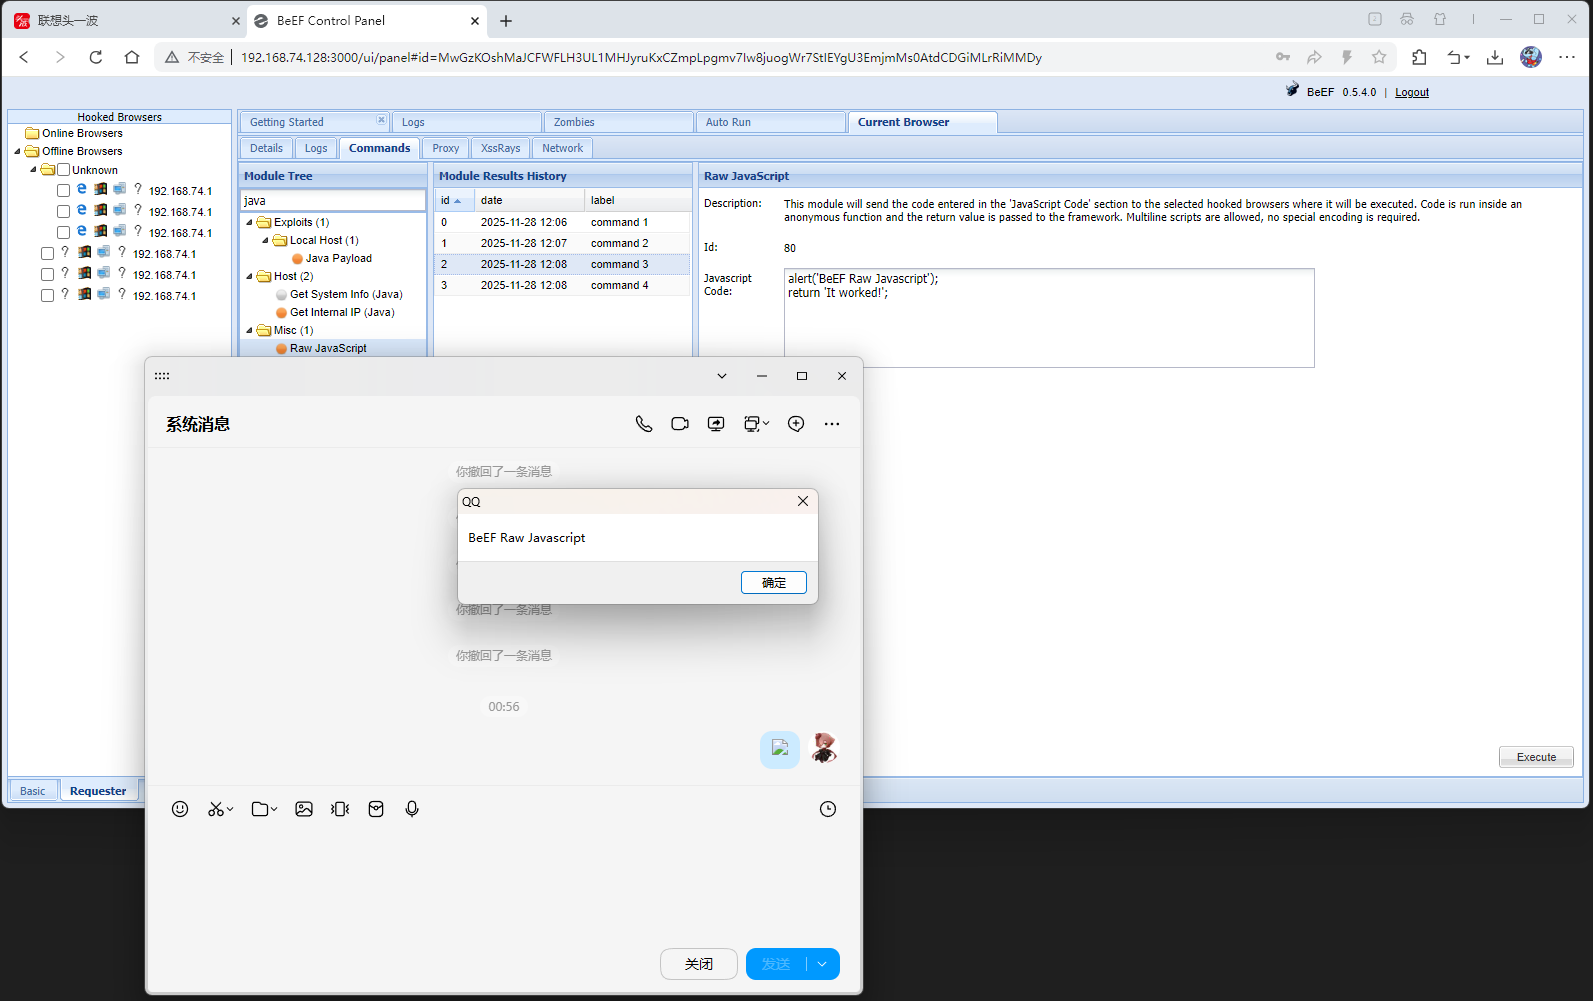Click the Logout link
The image size is (1593, 1001).
point(1411,92)
